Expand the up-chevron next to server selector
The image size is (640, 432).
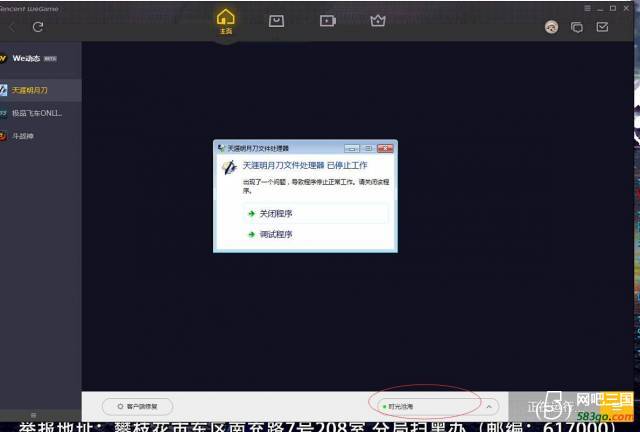pyautogui.click(x=488, y=406)
